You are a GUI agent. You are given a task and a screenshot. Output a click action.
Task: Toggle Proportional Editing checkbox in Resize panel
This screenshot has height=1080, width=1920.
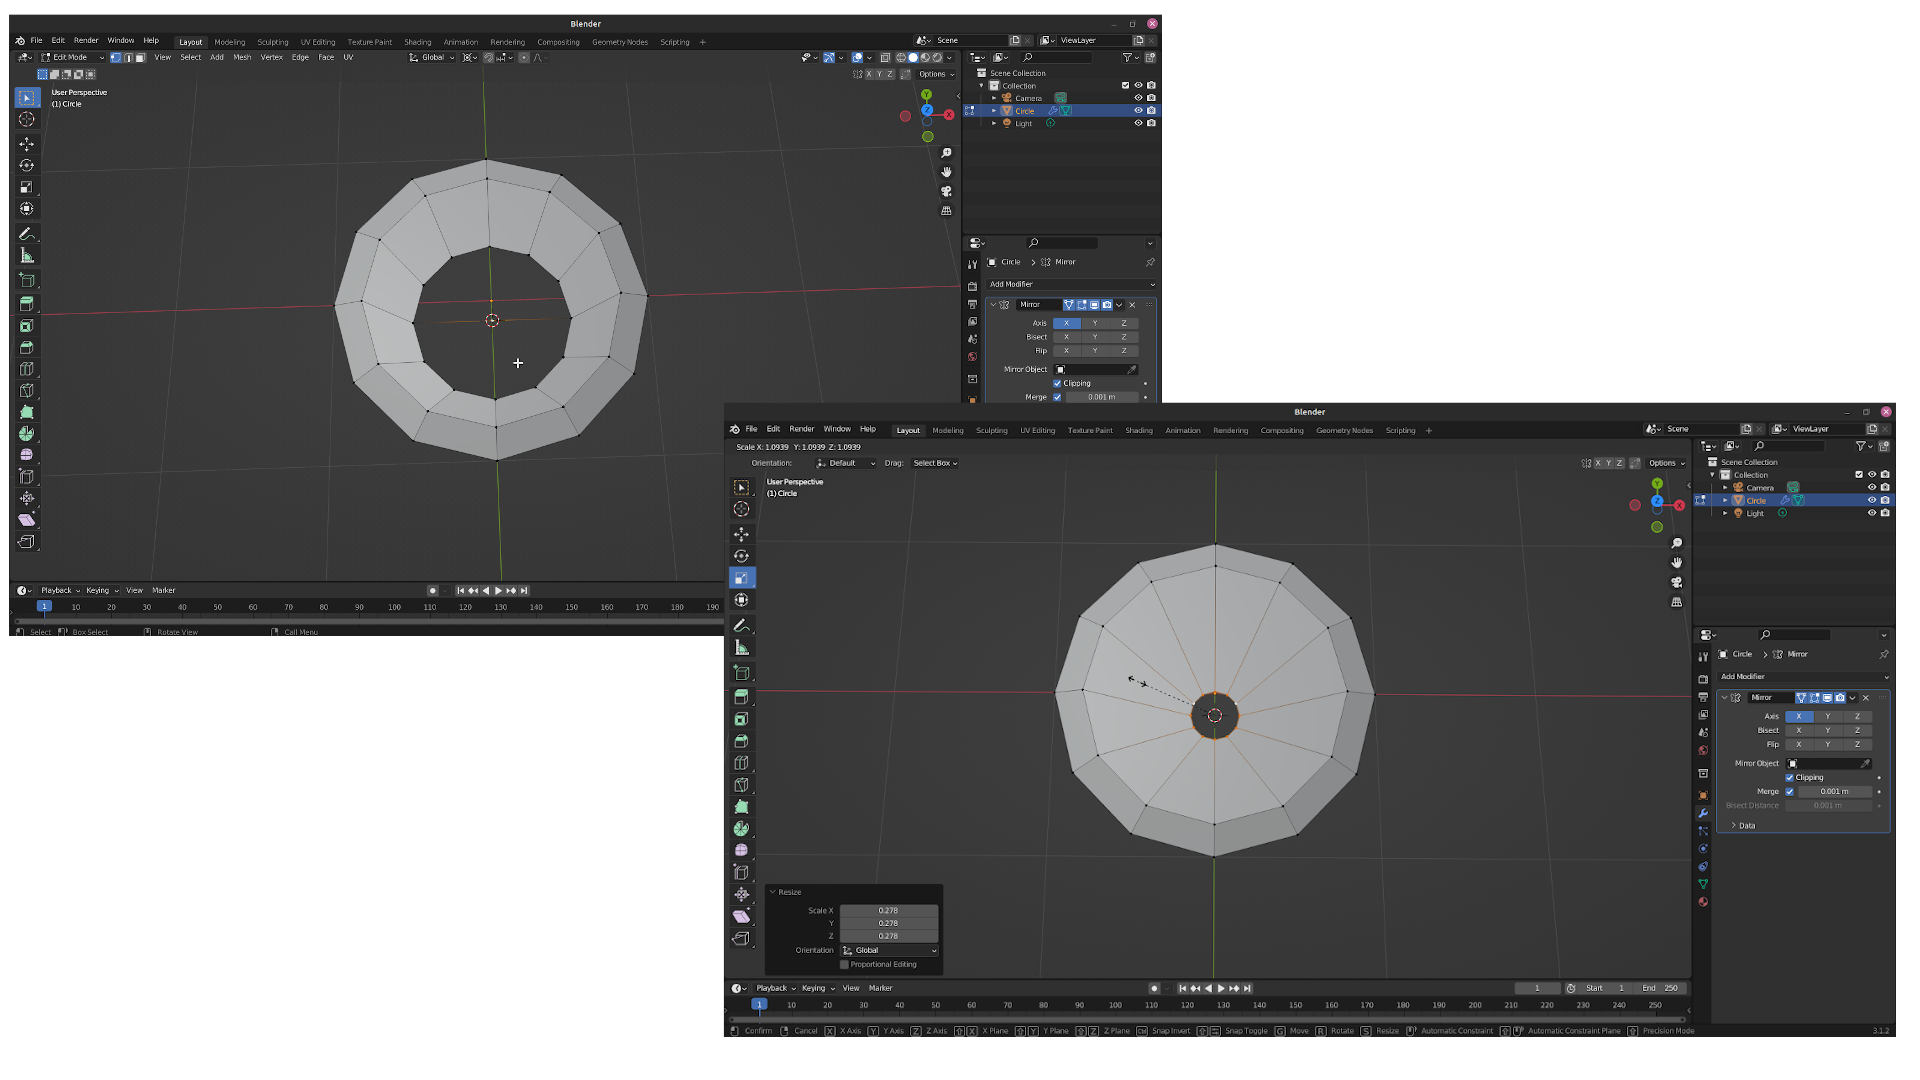[x=845, y=965]
